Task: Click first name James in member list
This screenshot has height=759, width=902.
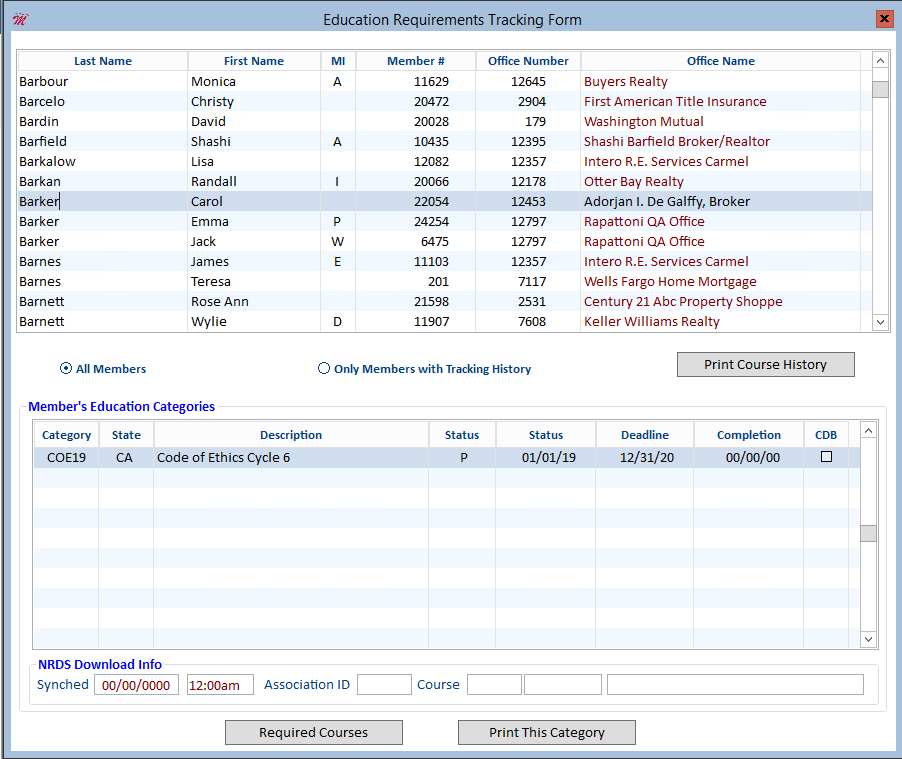Action: 210,262
